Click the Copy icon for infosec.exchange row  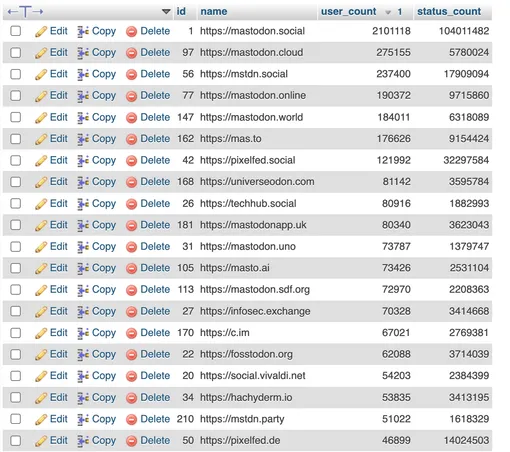point(83,312)
